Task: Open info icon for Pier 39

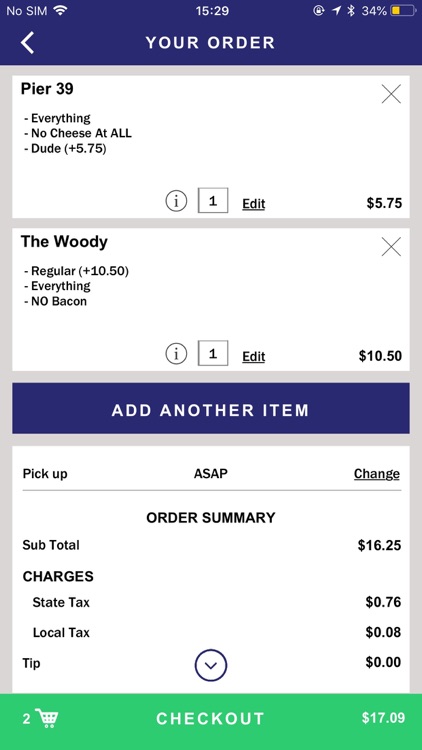Action: coord(176,202)
